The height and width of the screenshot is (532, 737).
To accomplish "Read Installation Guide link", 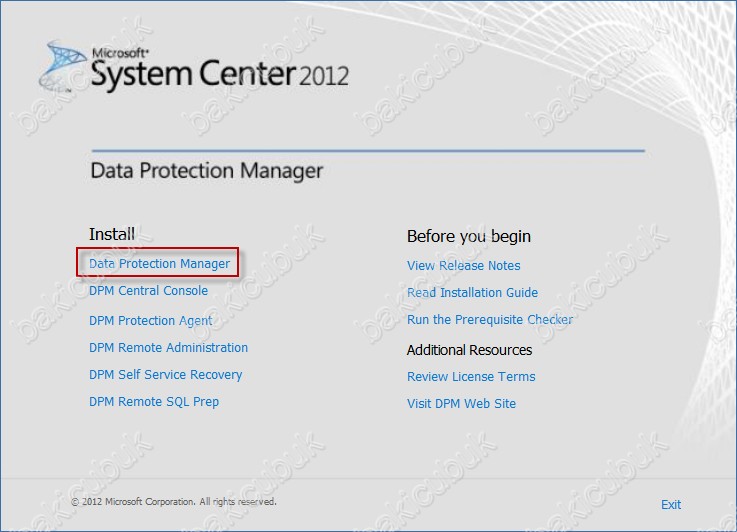I will coord(472,292).
